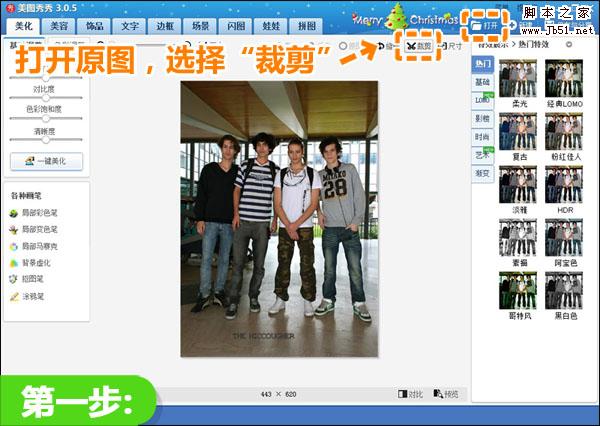Click the 443 × 620 image size text
Viewport: 600px width, 426px height.
pyautogui.click(x=279, y=394)
